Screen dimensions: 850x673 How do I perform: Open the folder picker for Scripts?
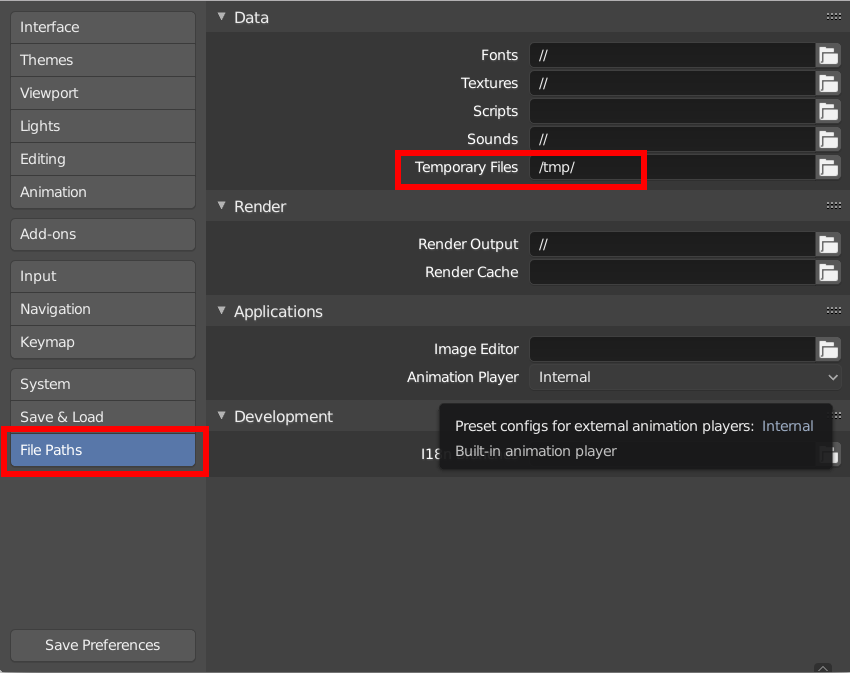[828, 111]
